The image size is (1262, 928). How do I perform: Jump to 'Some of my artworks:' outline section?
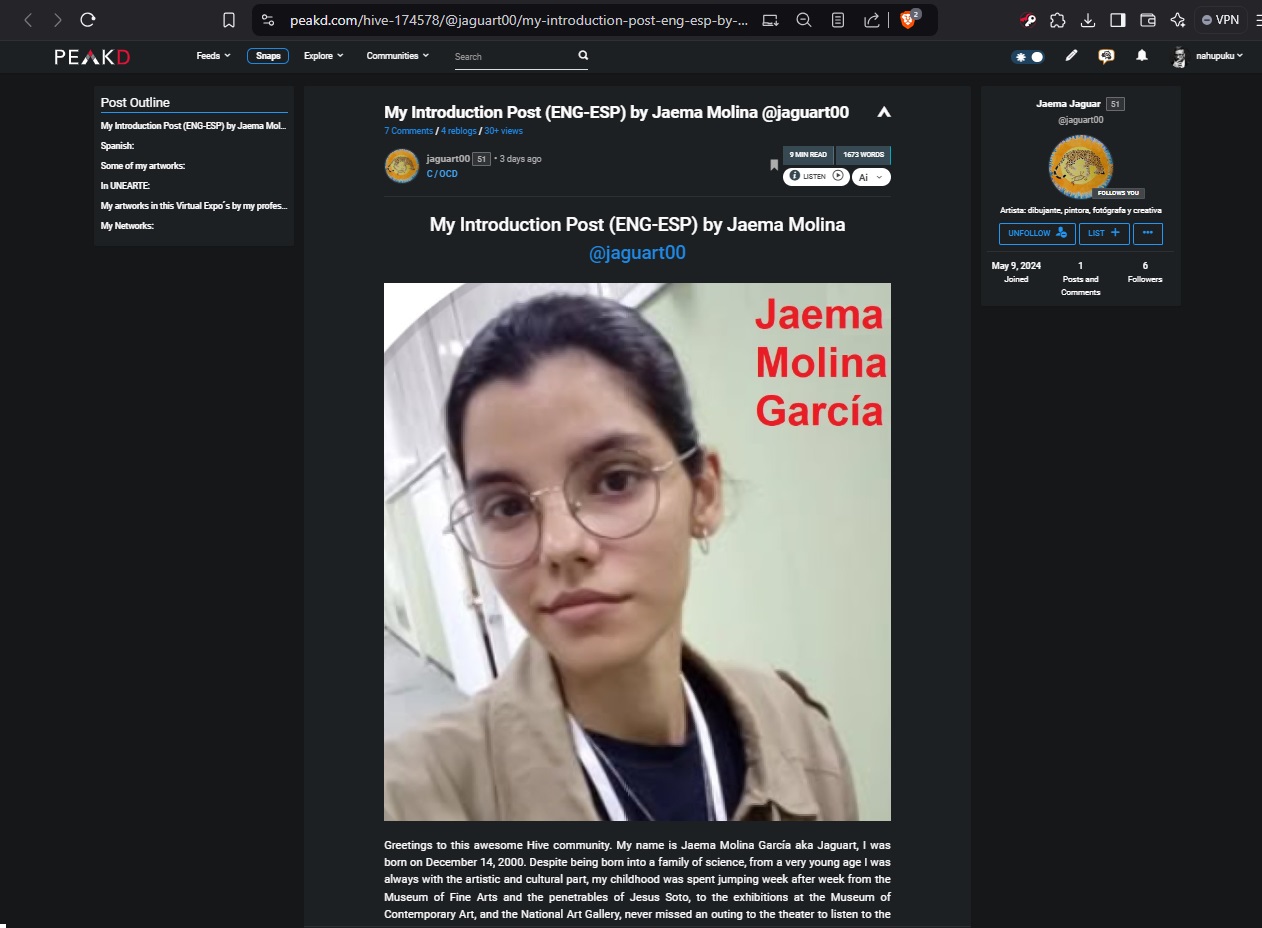pos(142,166)
